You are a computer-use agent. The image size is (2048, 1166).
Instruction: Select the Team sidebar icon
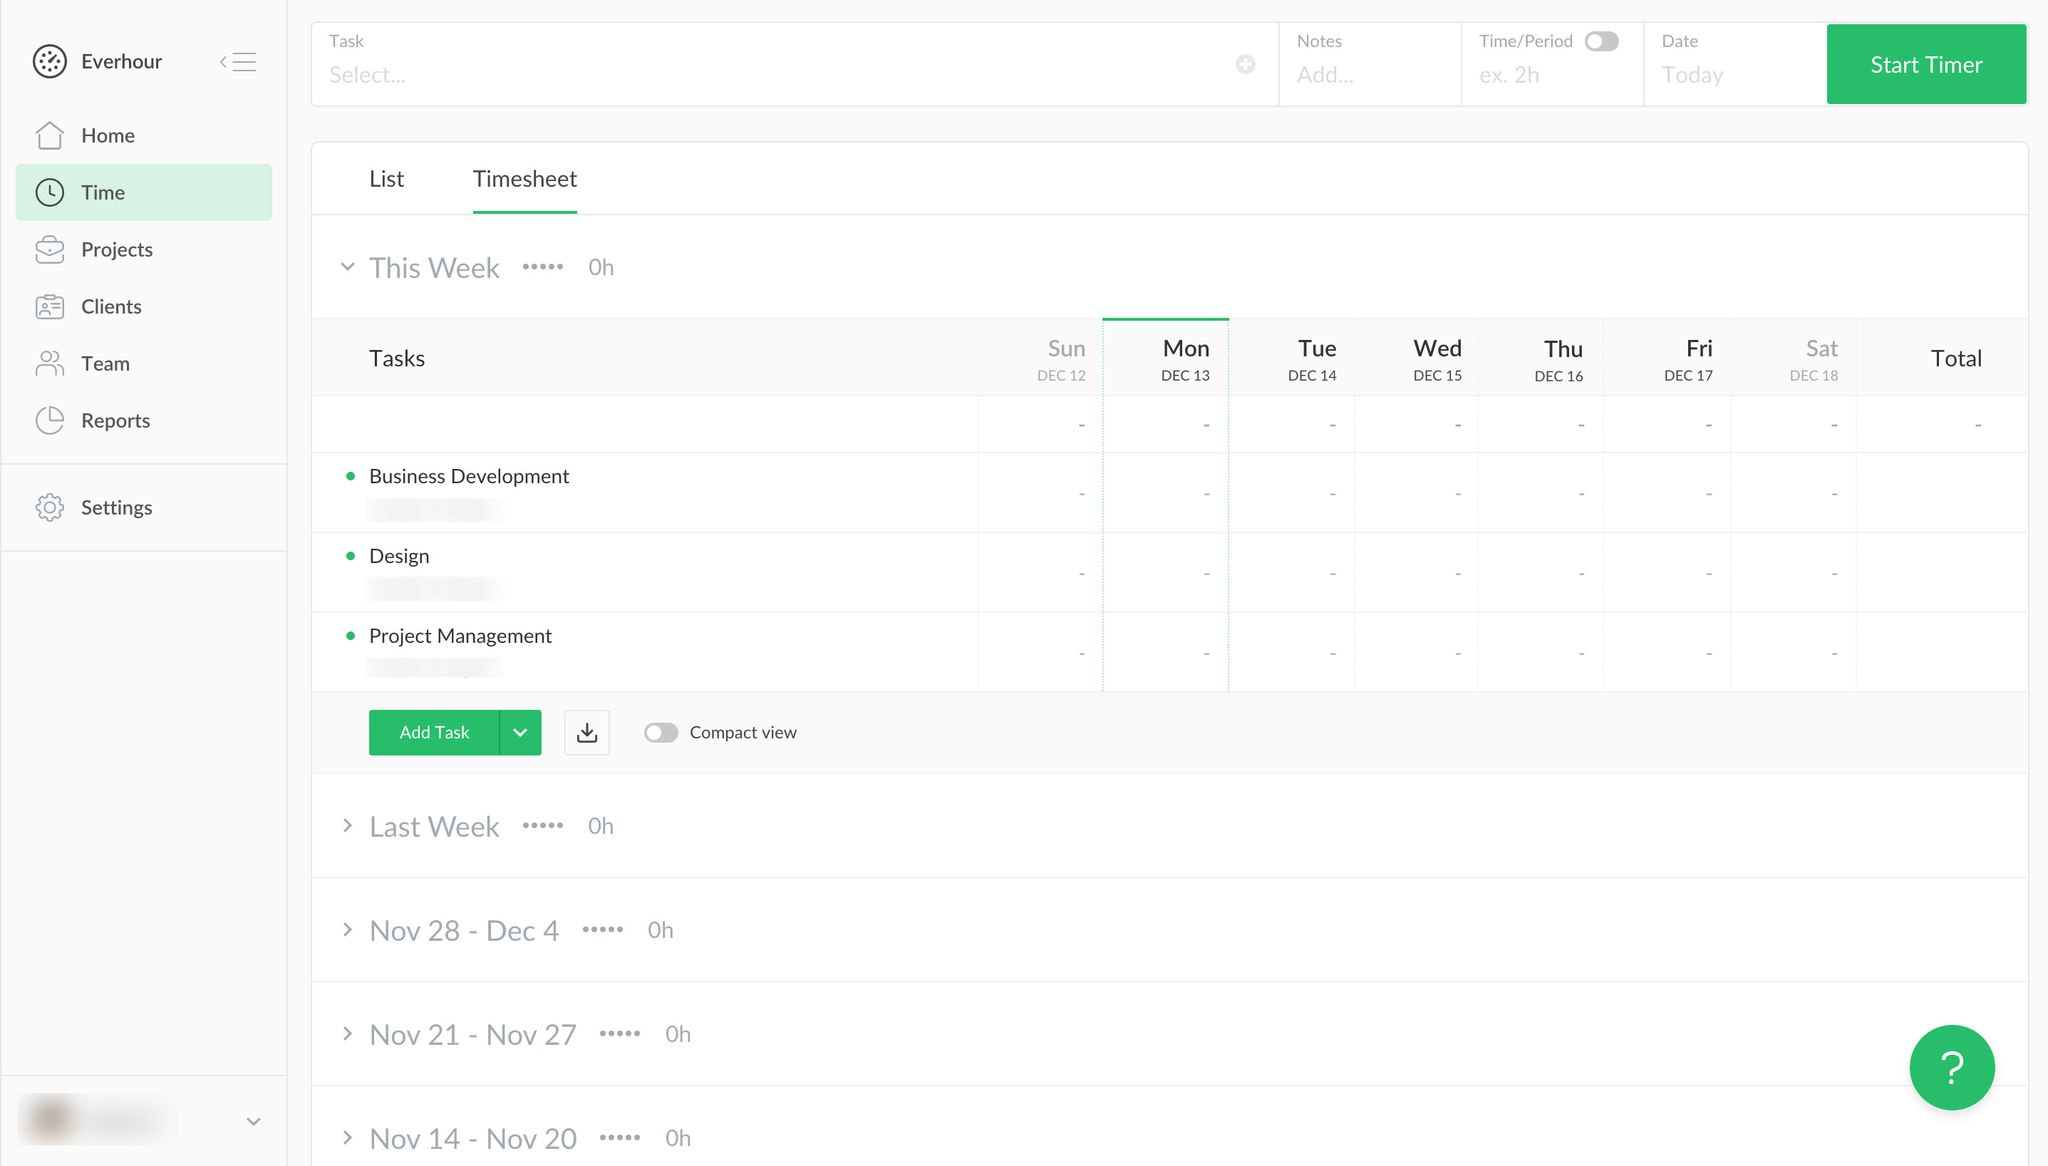pos(49,363)
